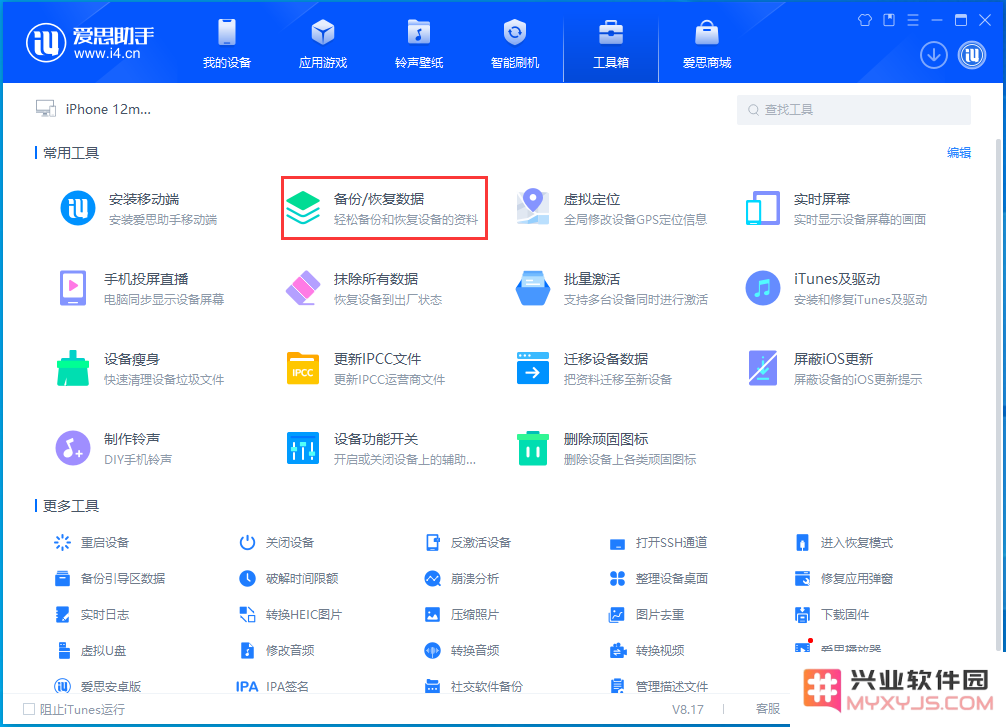Click the 爱思助手 logo

pyautogui.click(x=90, y=44)
